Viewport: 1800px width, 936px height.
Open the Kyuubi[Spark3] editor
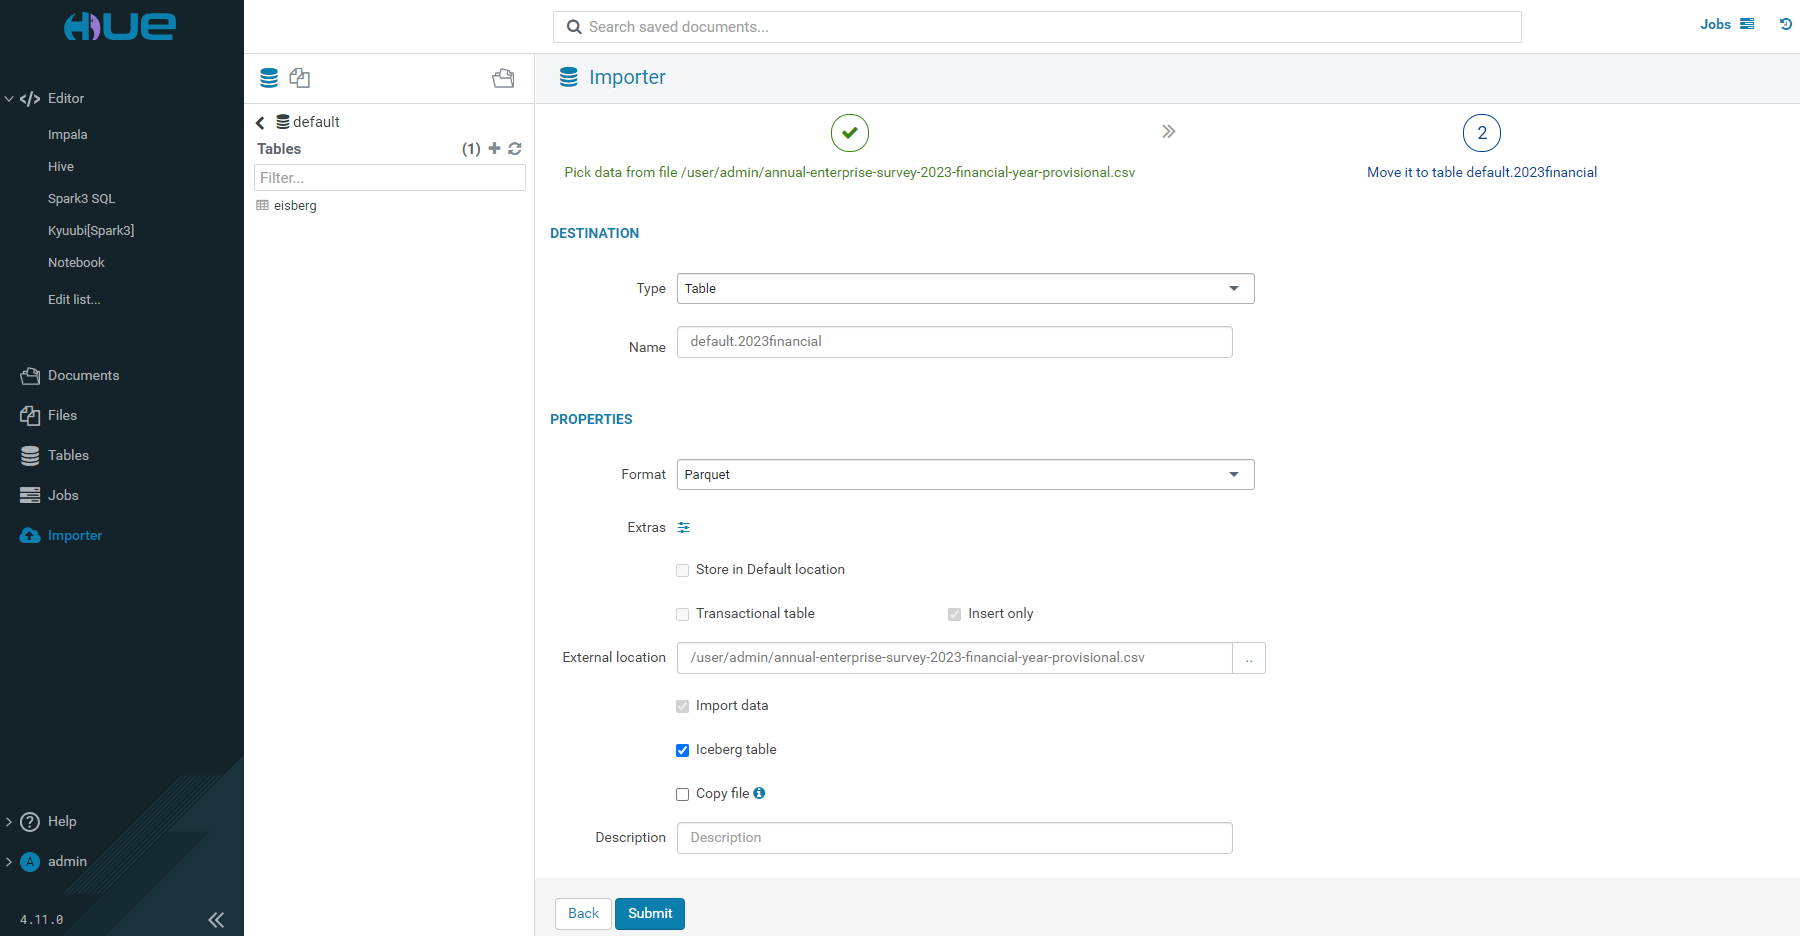(91, 231)
